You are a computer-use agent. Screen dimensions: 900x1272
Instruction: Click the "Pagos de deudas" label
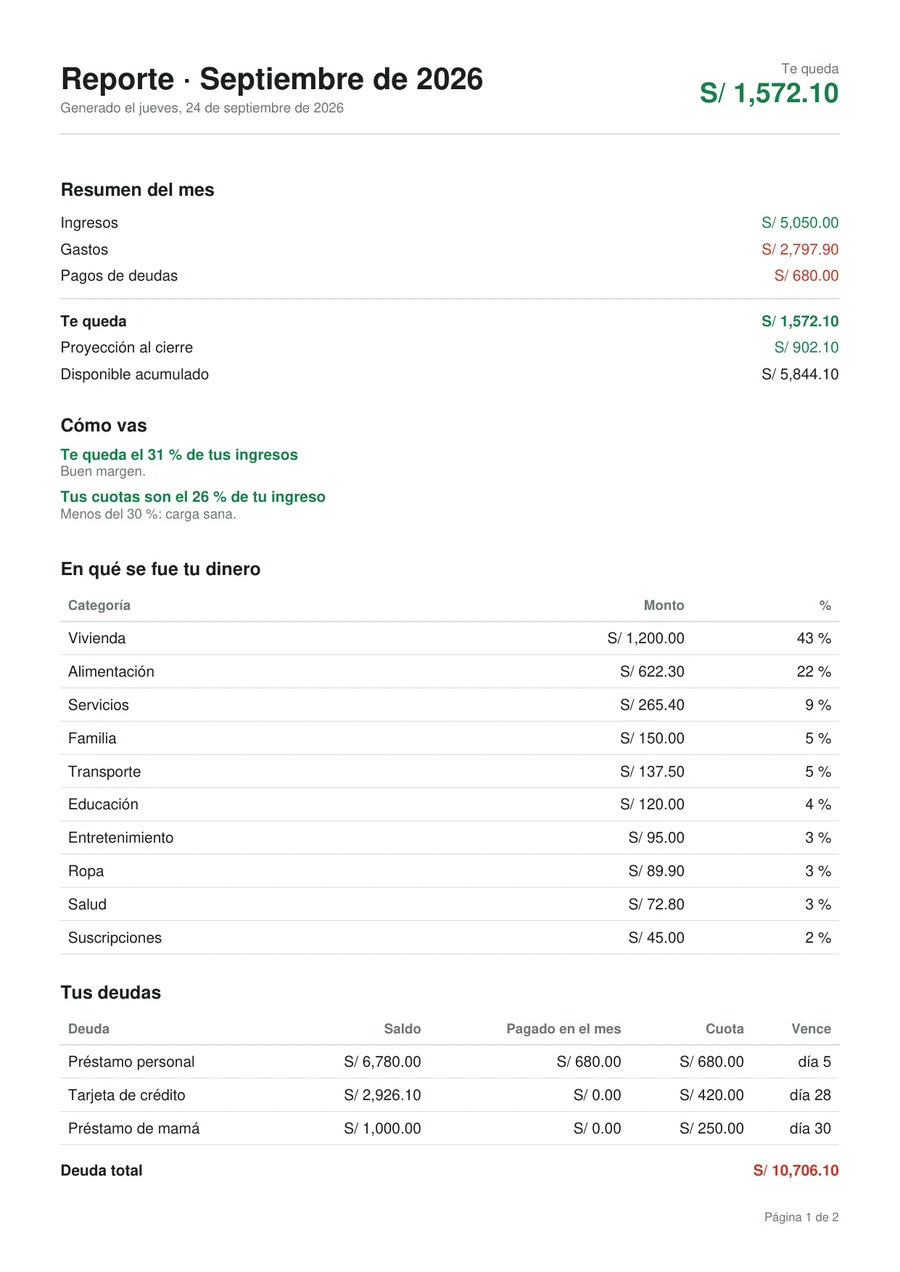pos(119,276)
